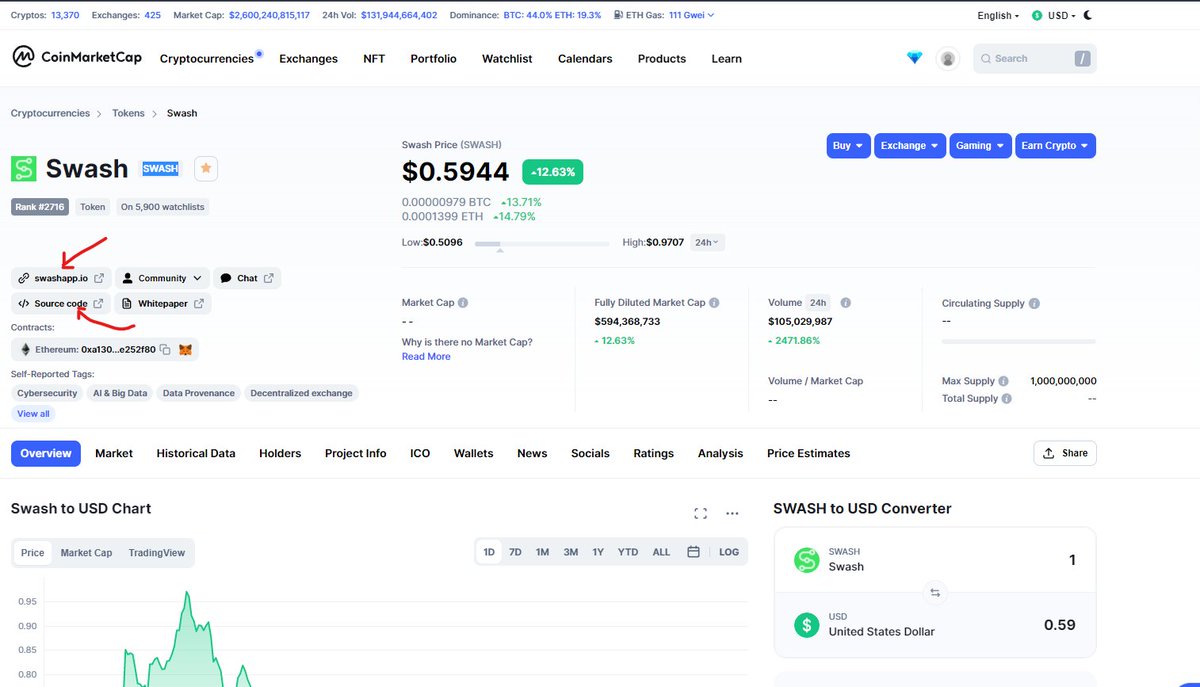Open Exchanges nav menu
This screenshot has height=687, width=1200.
pyautogui.click(x=308, y=59)
